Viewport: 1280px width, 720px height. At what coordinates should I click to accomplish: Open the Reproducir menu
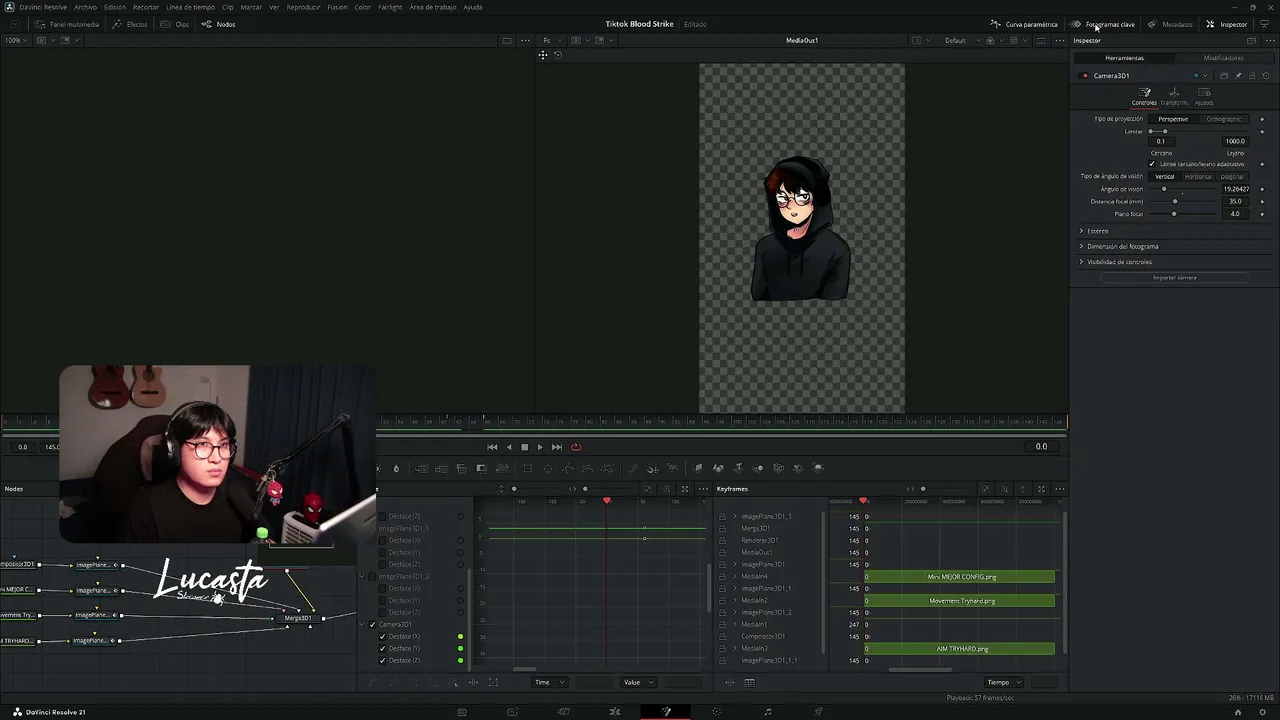point(303,7)
